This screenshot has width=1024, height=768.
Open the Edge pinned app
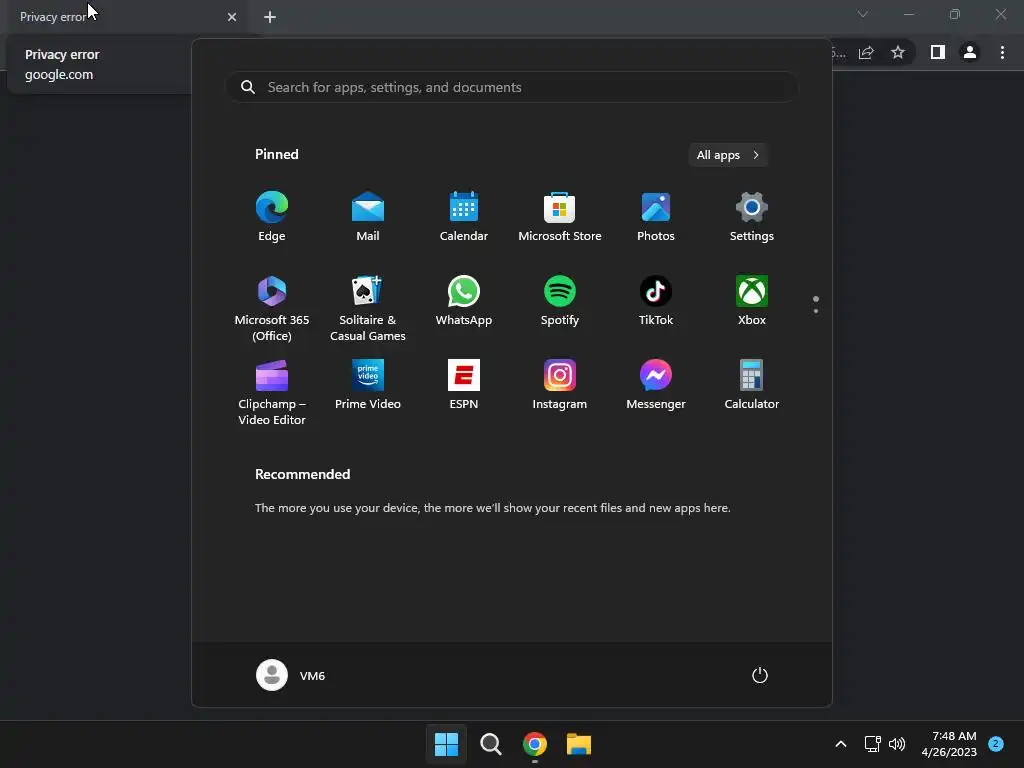coord(272,216)
